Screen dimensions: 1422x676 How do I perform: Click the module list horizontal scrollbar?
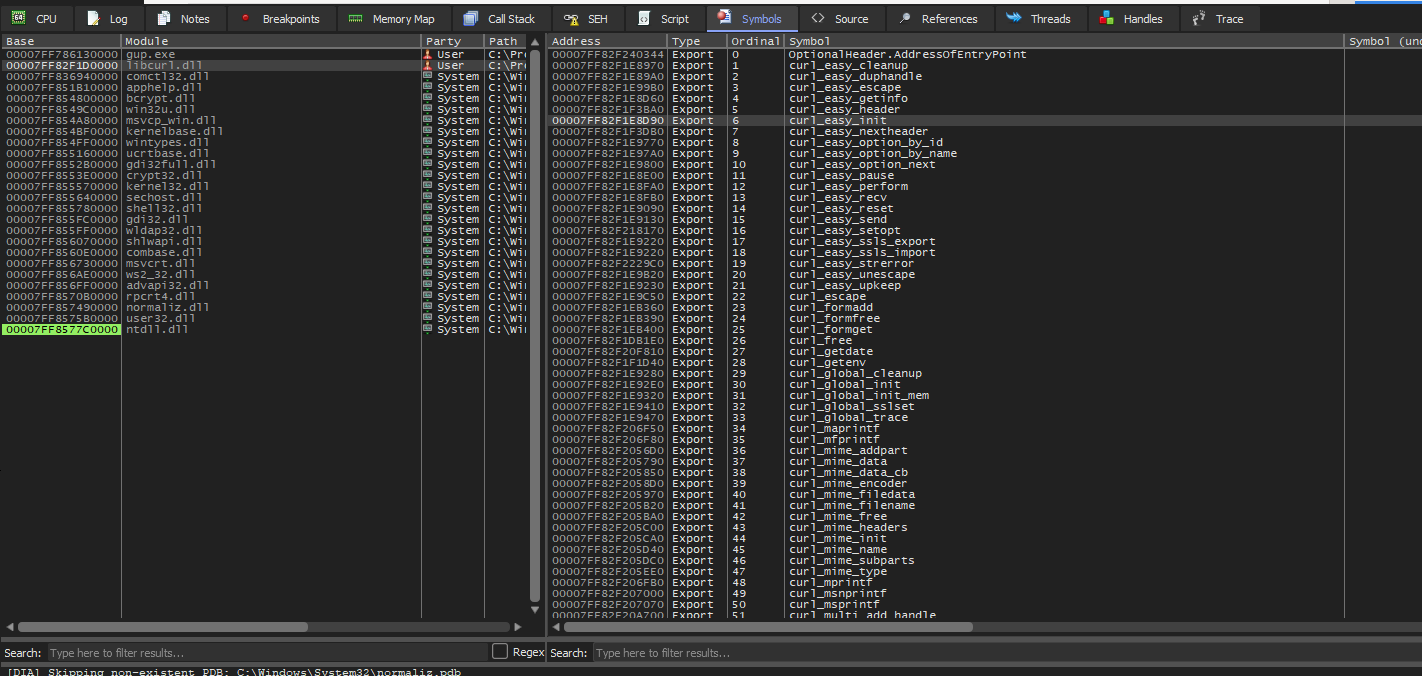pyautogui.click(x=163, y=627)
